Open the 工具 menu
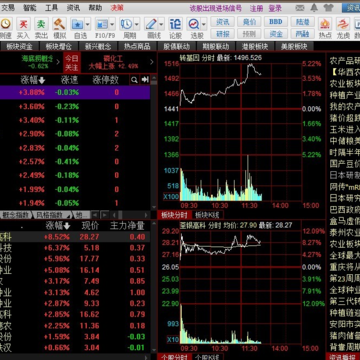This screenshot has height=360, width=360. (x=51, y=8)
